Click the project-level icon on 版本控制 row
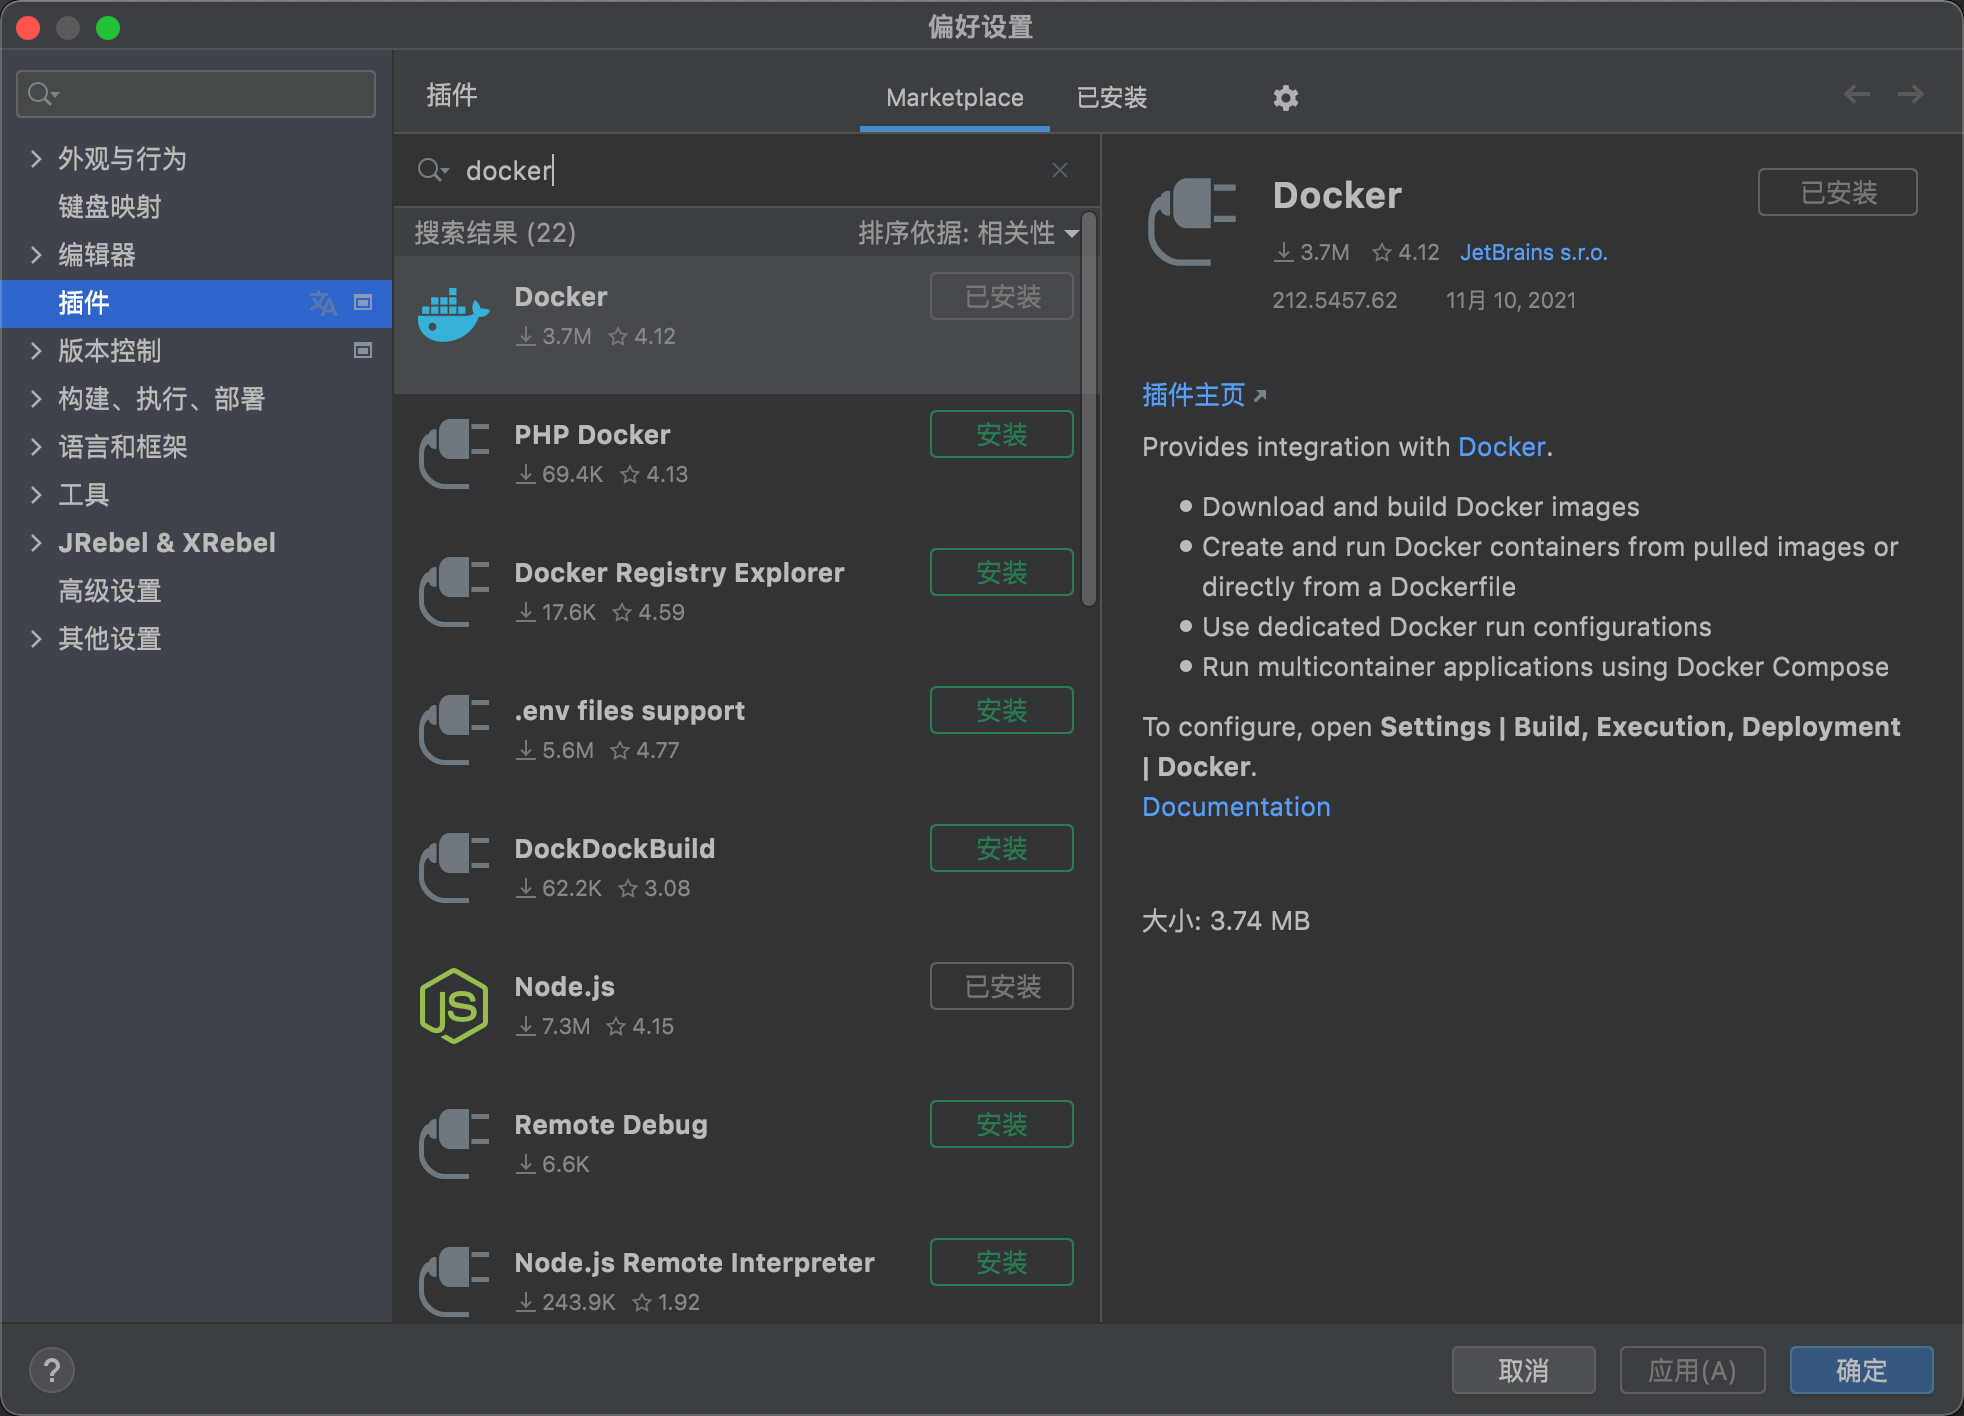The height and width of the screenshot is (1416, 1964). [363, 350]
